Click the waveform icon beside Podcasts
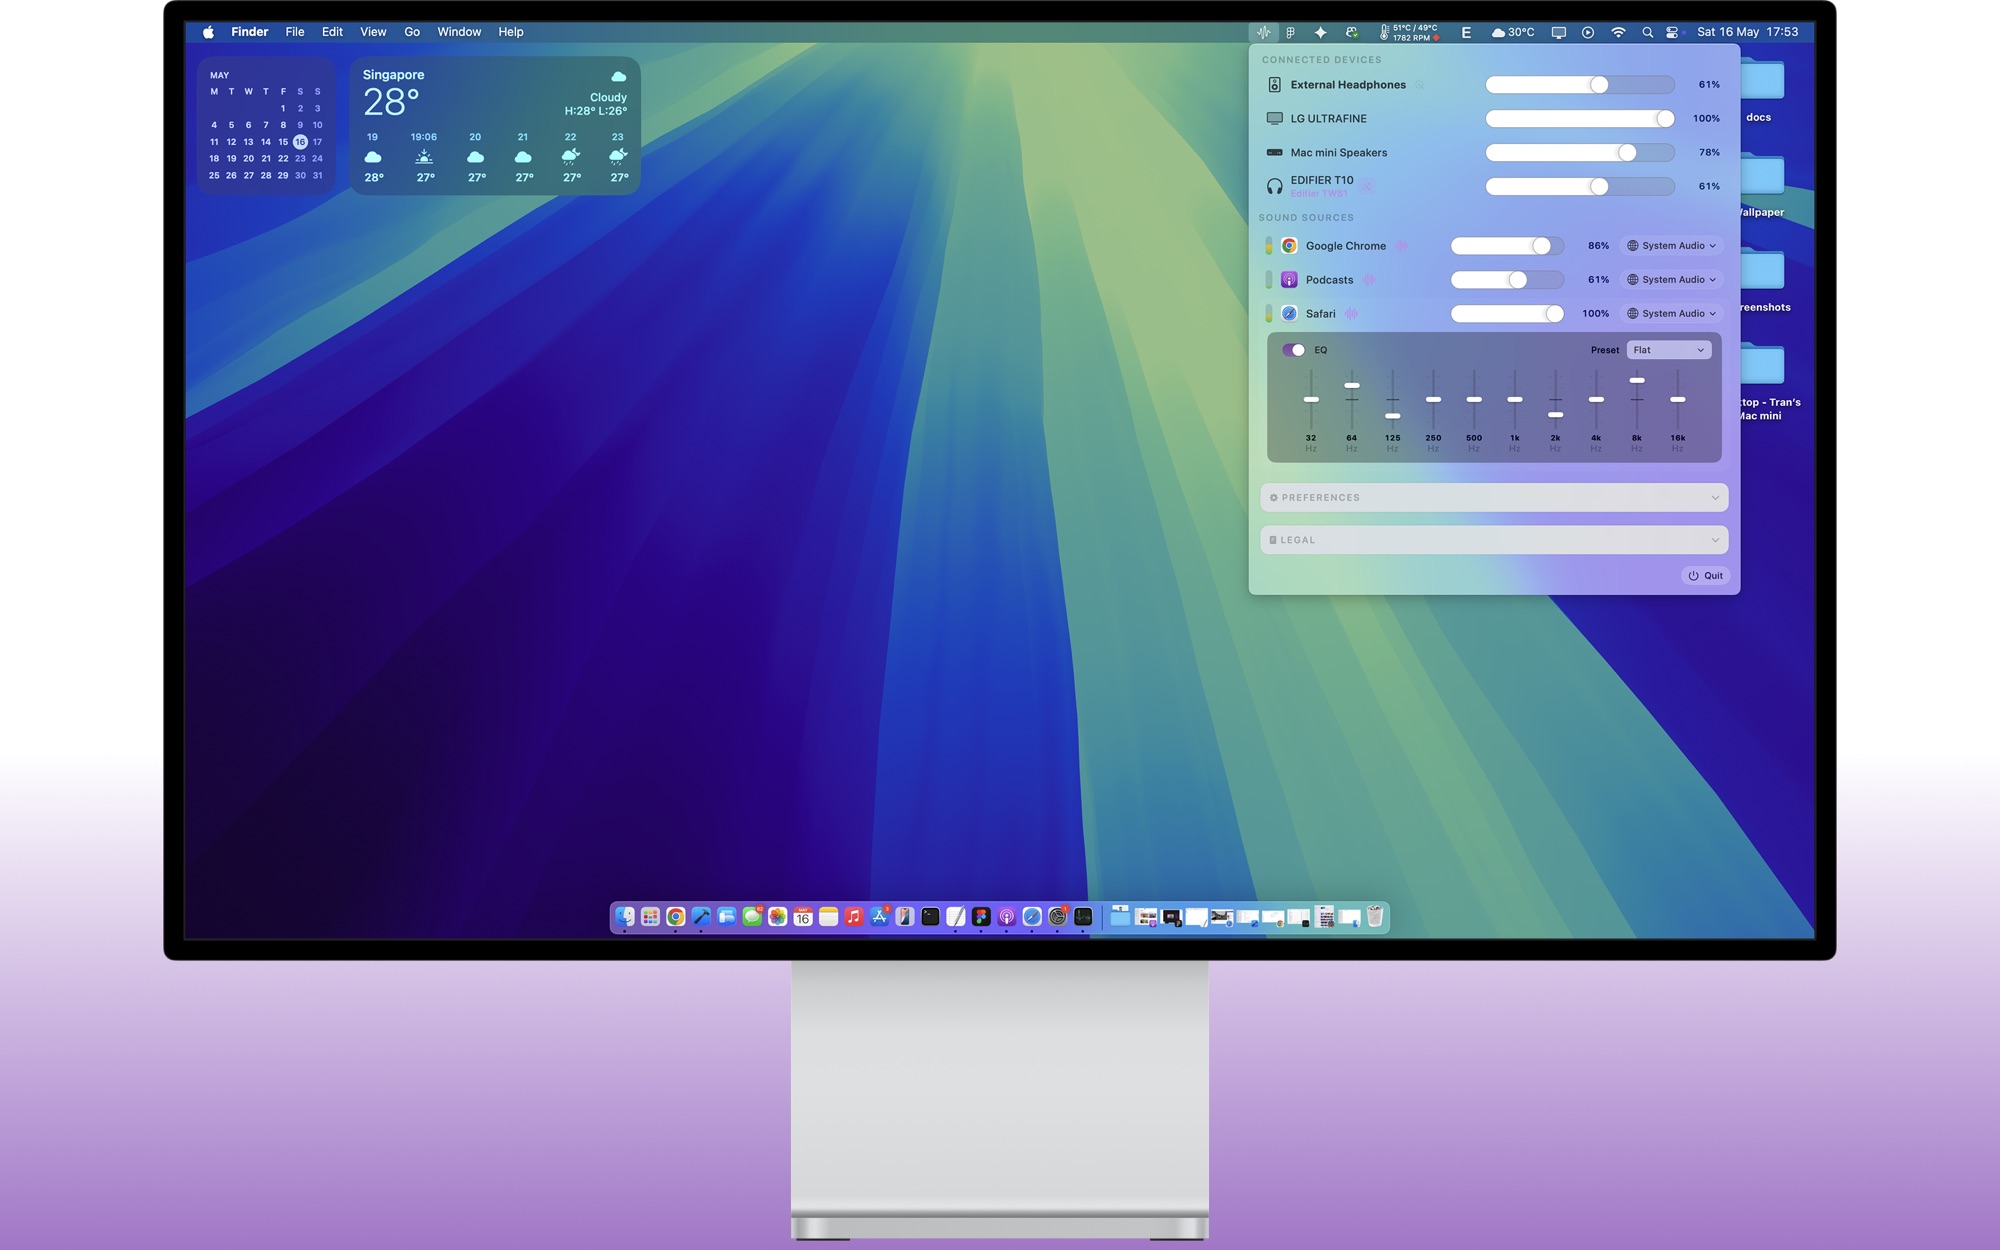This screenshot has height=1250, width=2000. (x=1369, y=280)
